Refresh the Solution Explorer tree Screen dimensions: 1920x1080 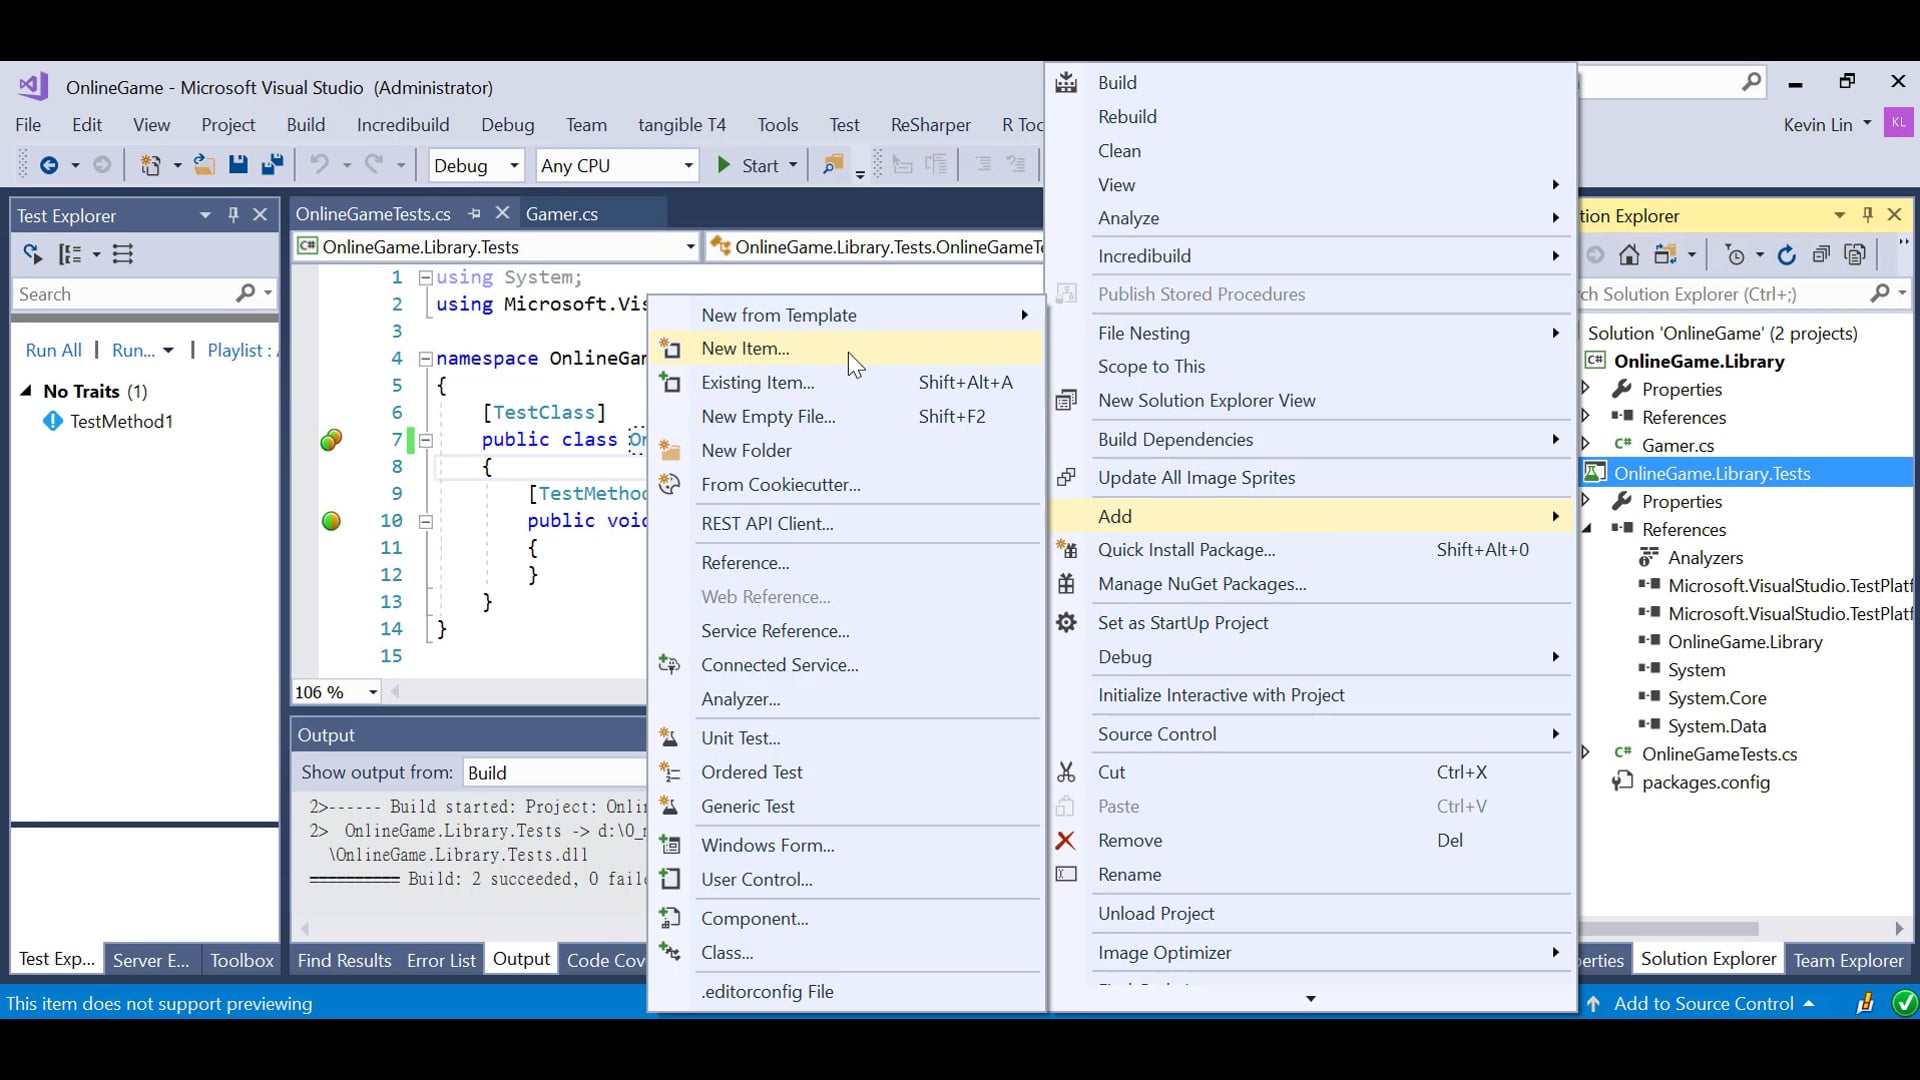coord(1788,254)
